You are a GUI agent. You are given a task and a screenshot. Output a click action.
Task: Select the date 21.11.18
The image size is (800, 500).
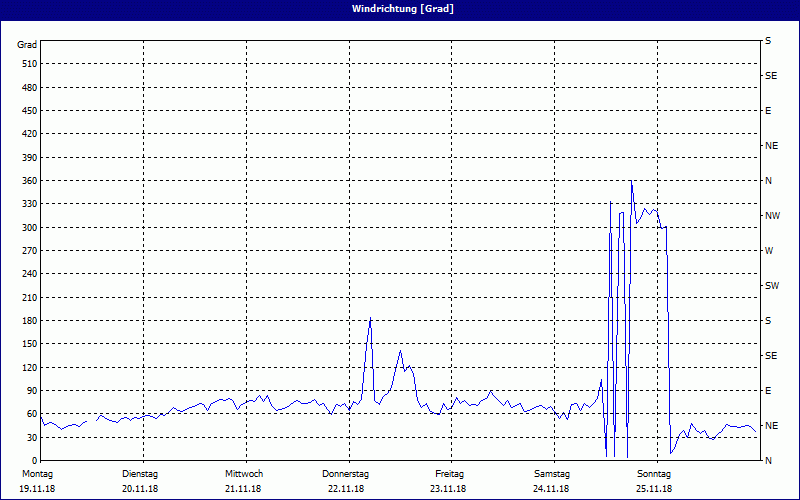point(243,489)
